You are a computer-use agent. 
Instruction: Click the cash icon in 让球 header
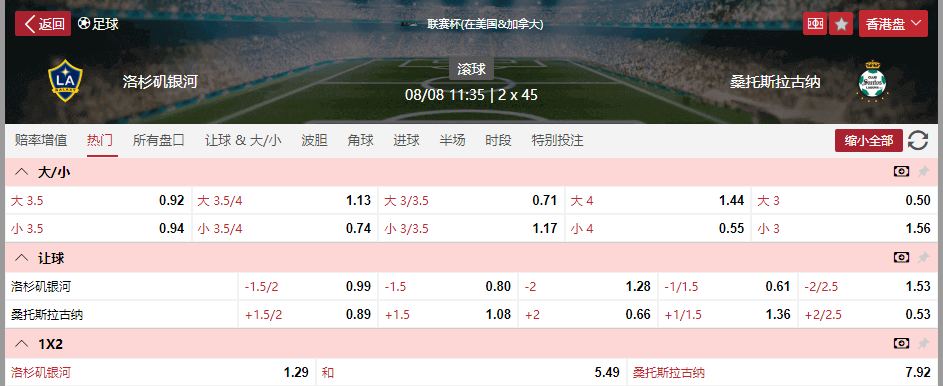pos(902,258)
